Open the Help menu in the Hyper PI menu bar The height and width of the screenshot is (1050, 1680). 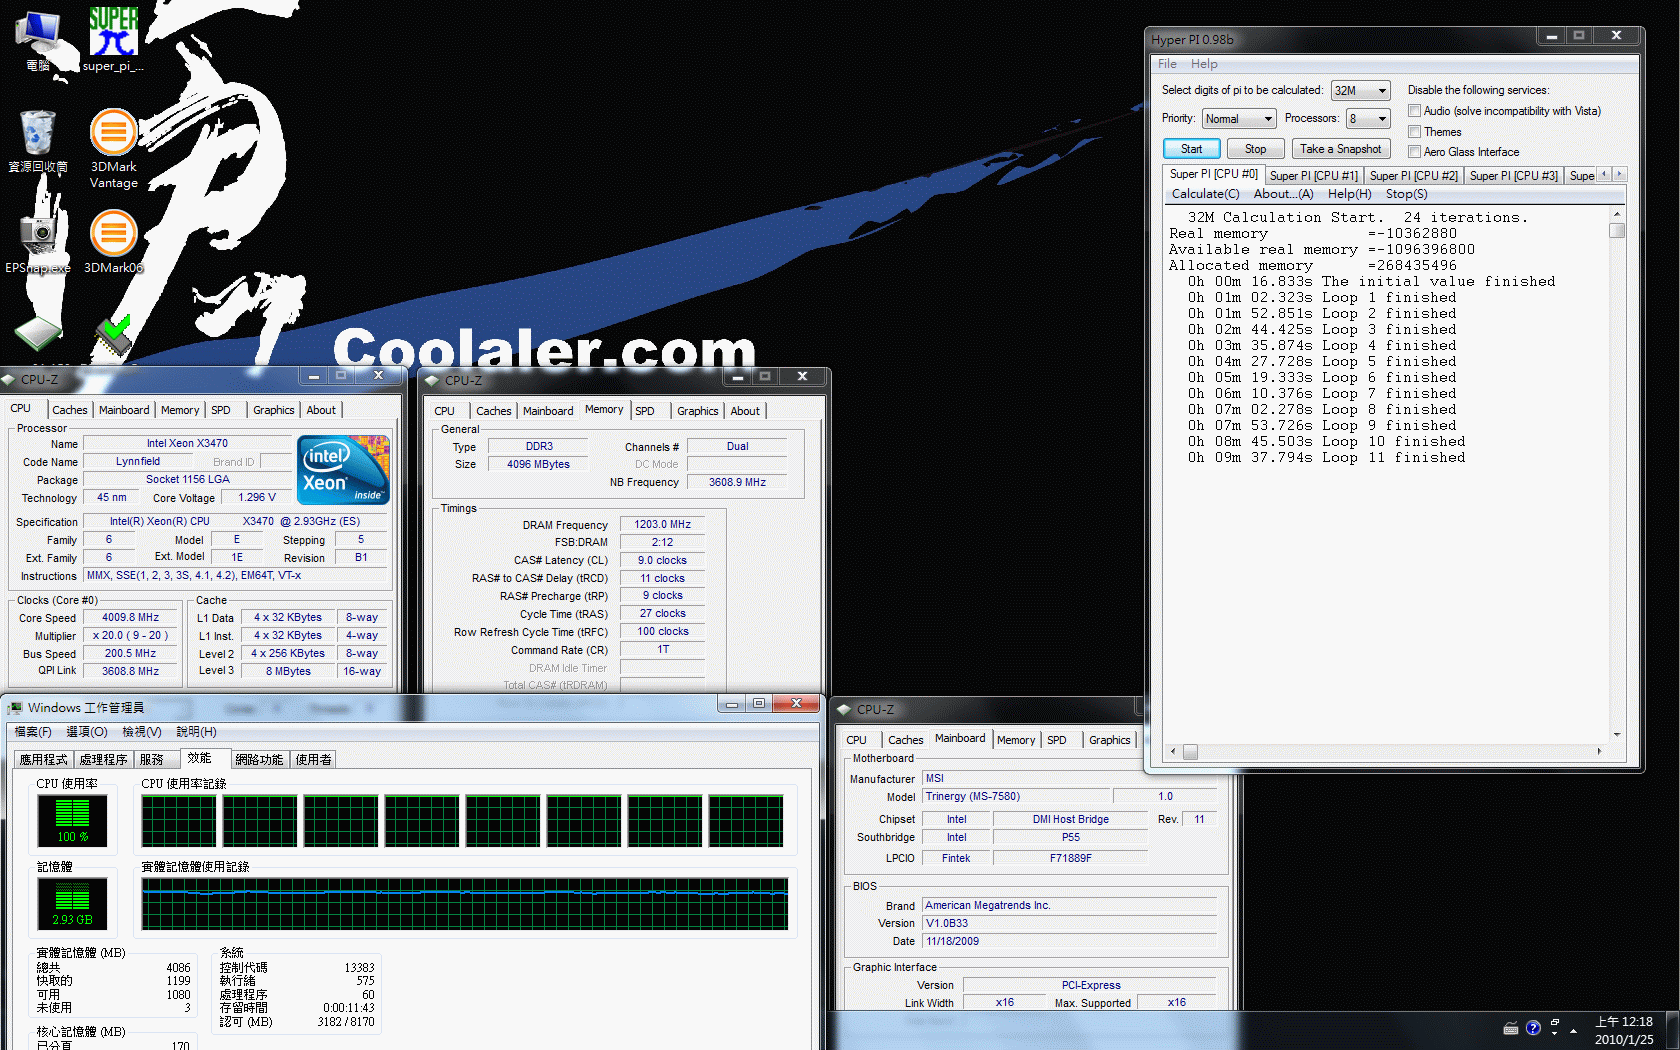[x=1204, y=64]
